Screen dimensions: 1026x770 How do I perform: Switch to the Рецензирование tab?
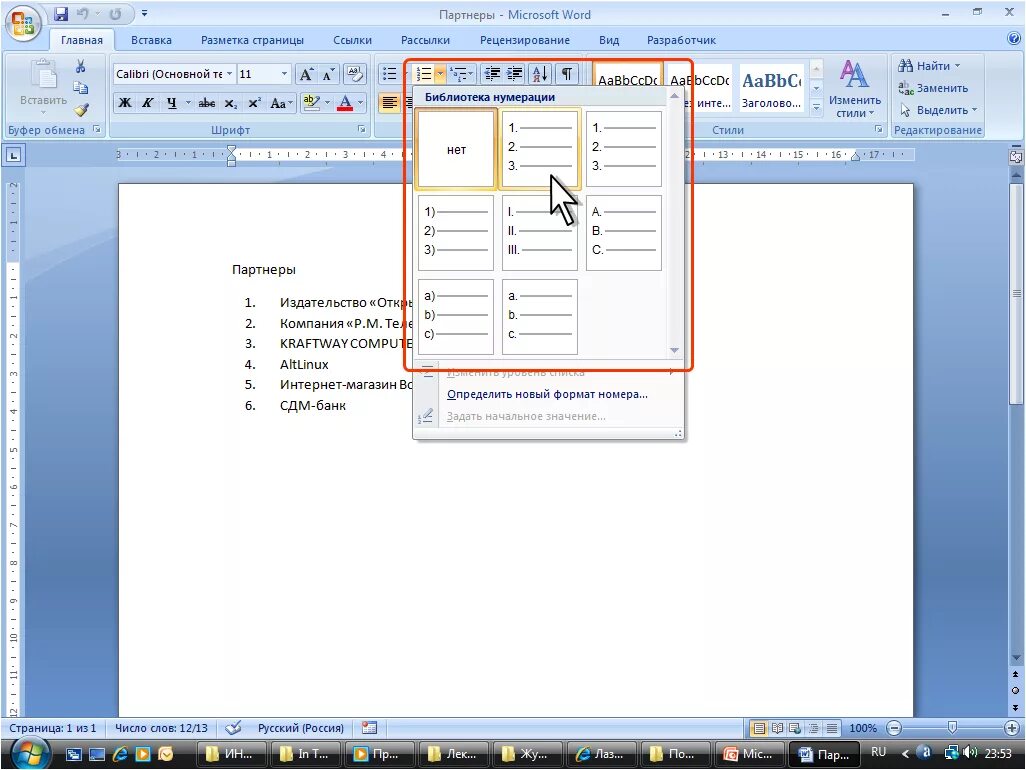525,40
